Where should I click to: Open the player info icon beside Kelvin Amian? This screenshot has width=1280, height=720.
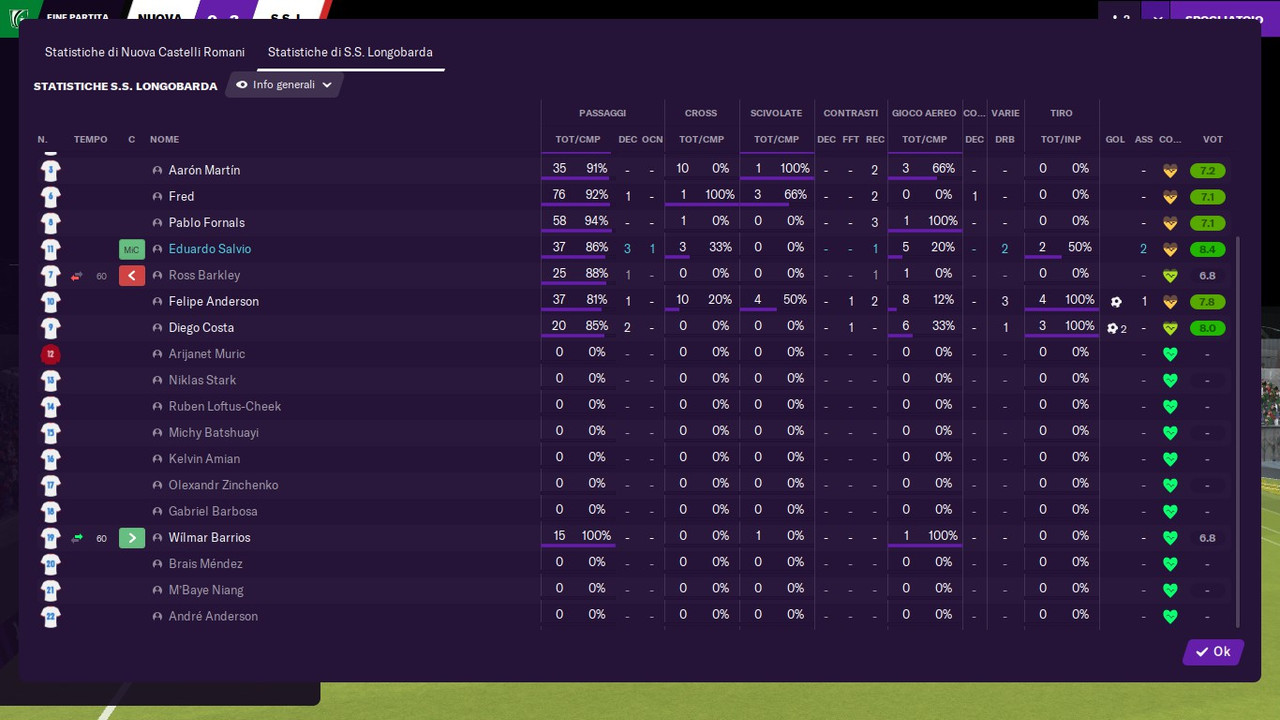pyautogui.click(x=157, y=459)
